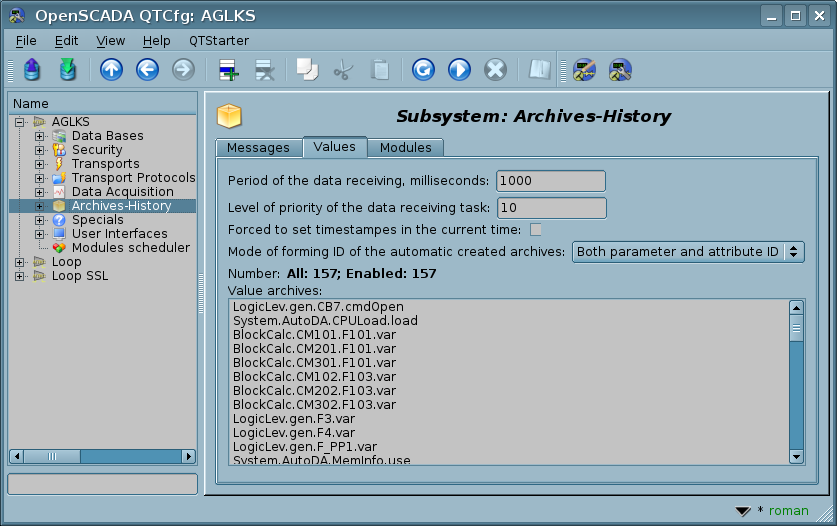Click the tree horizontal scrollbar handle
Viewport: 837px width, 526px height.
[x=52, y=457]
